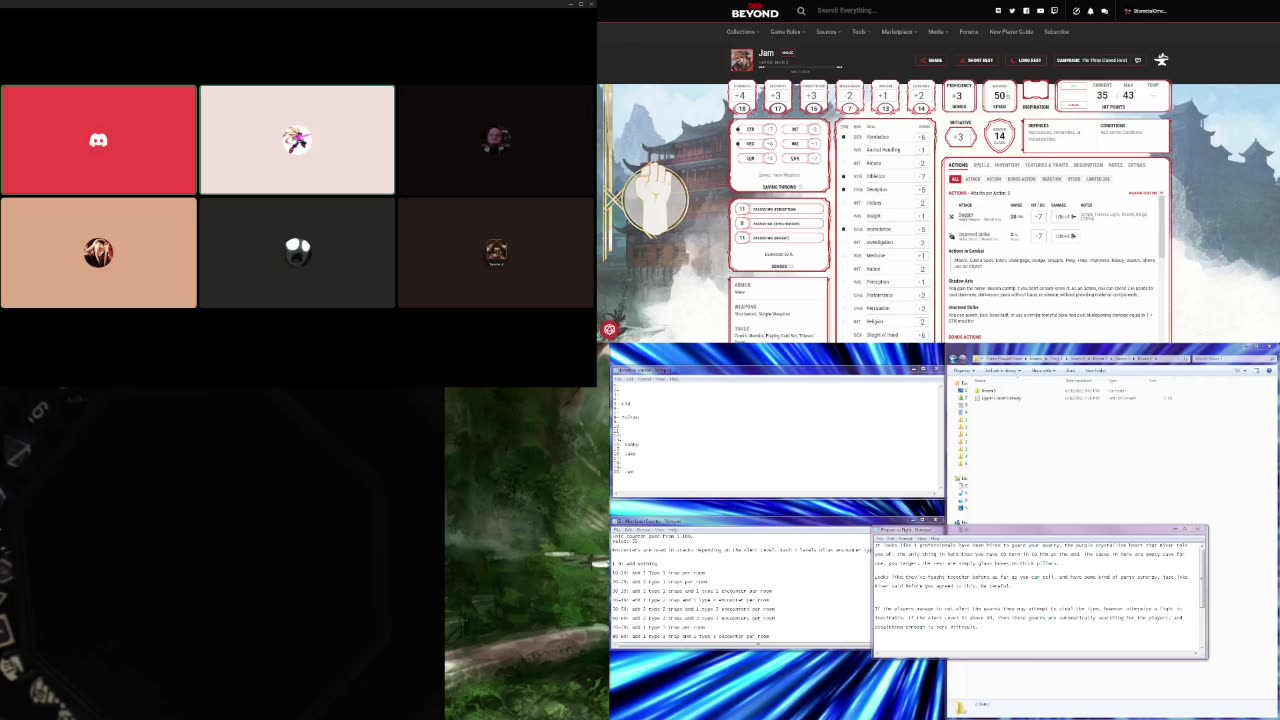Switch to the Features & Traits tab
Screen dimensions: 1280x720
(x=1047, y=165)
